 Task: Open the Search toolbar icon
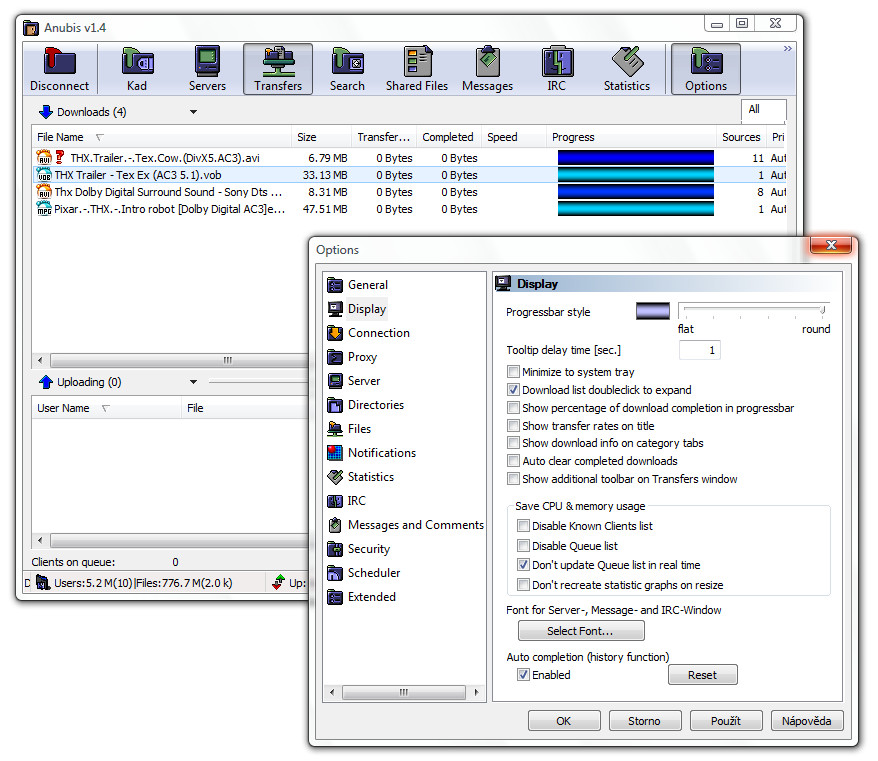tap(347, 69)
